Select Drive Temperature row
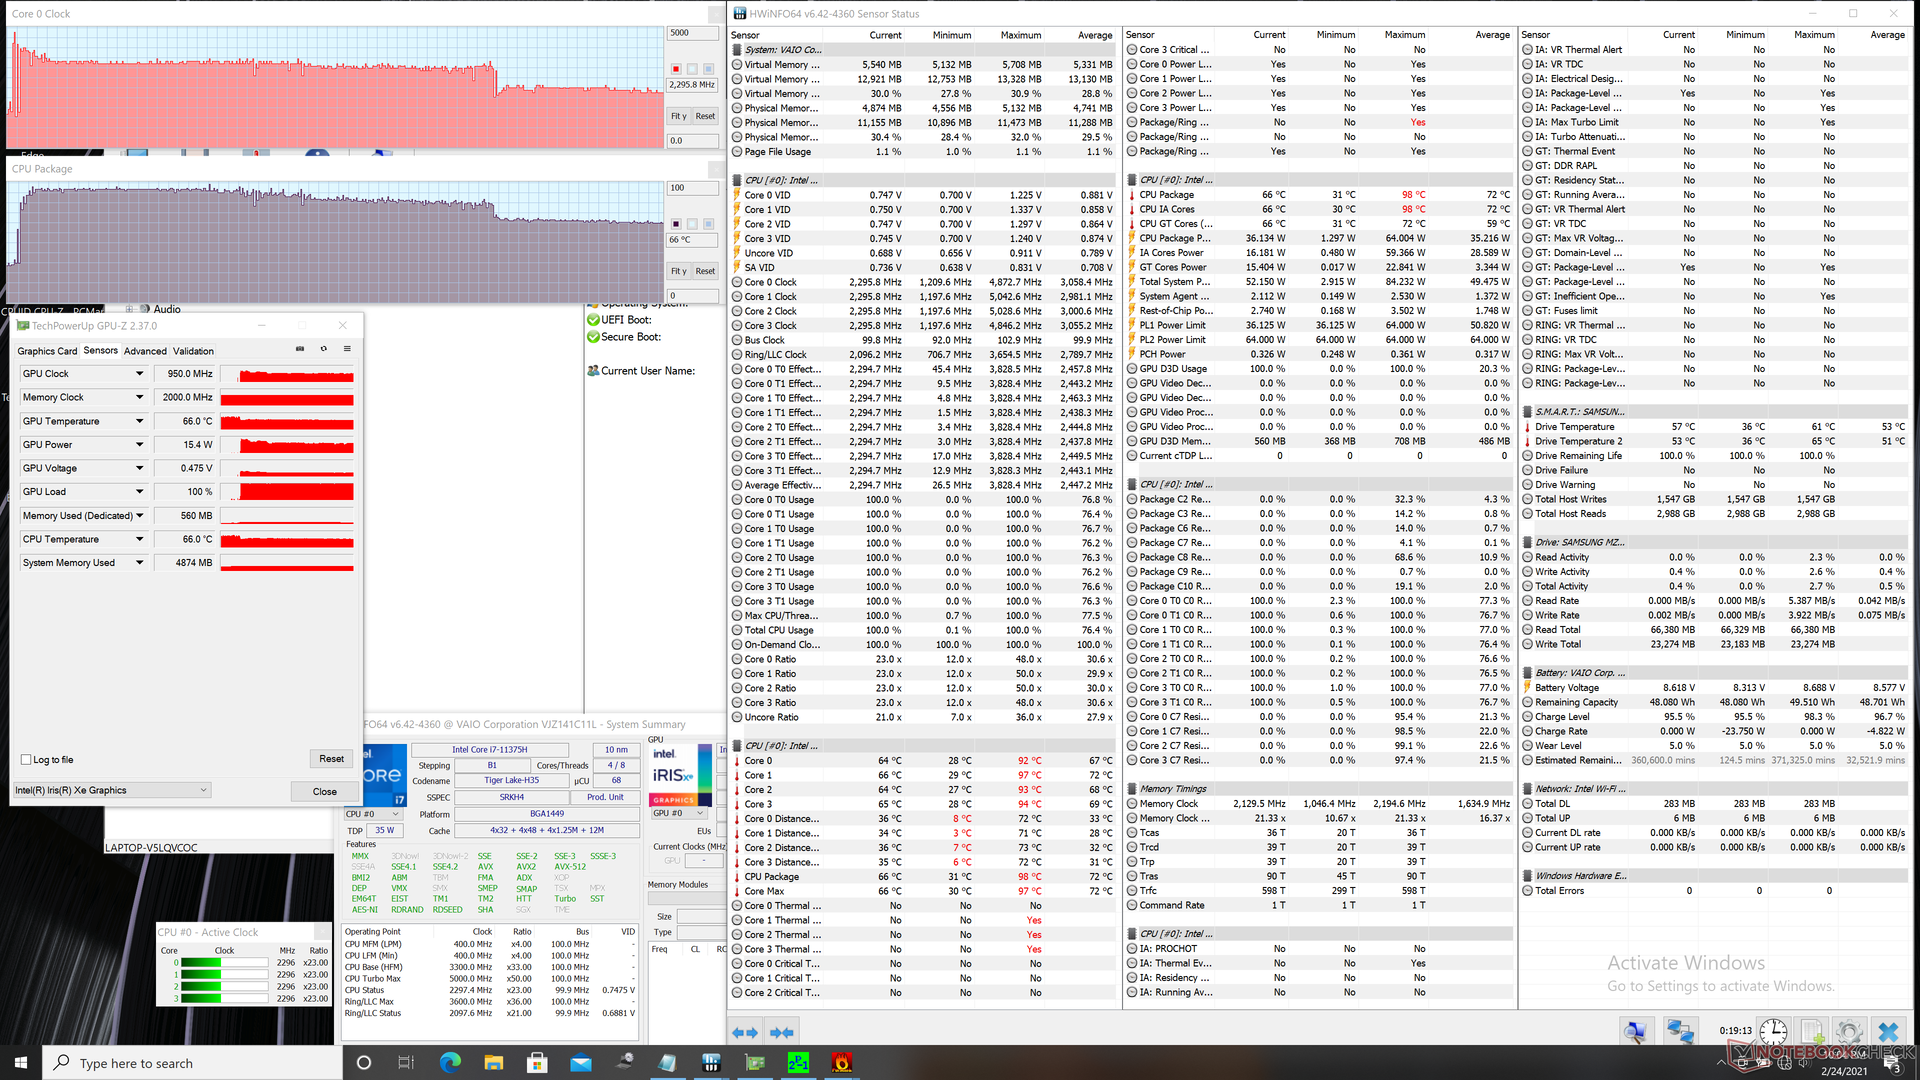This screenshot has width=1920, height=1080. (1715, 426)
